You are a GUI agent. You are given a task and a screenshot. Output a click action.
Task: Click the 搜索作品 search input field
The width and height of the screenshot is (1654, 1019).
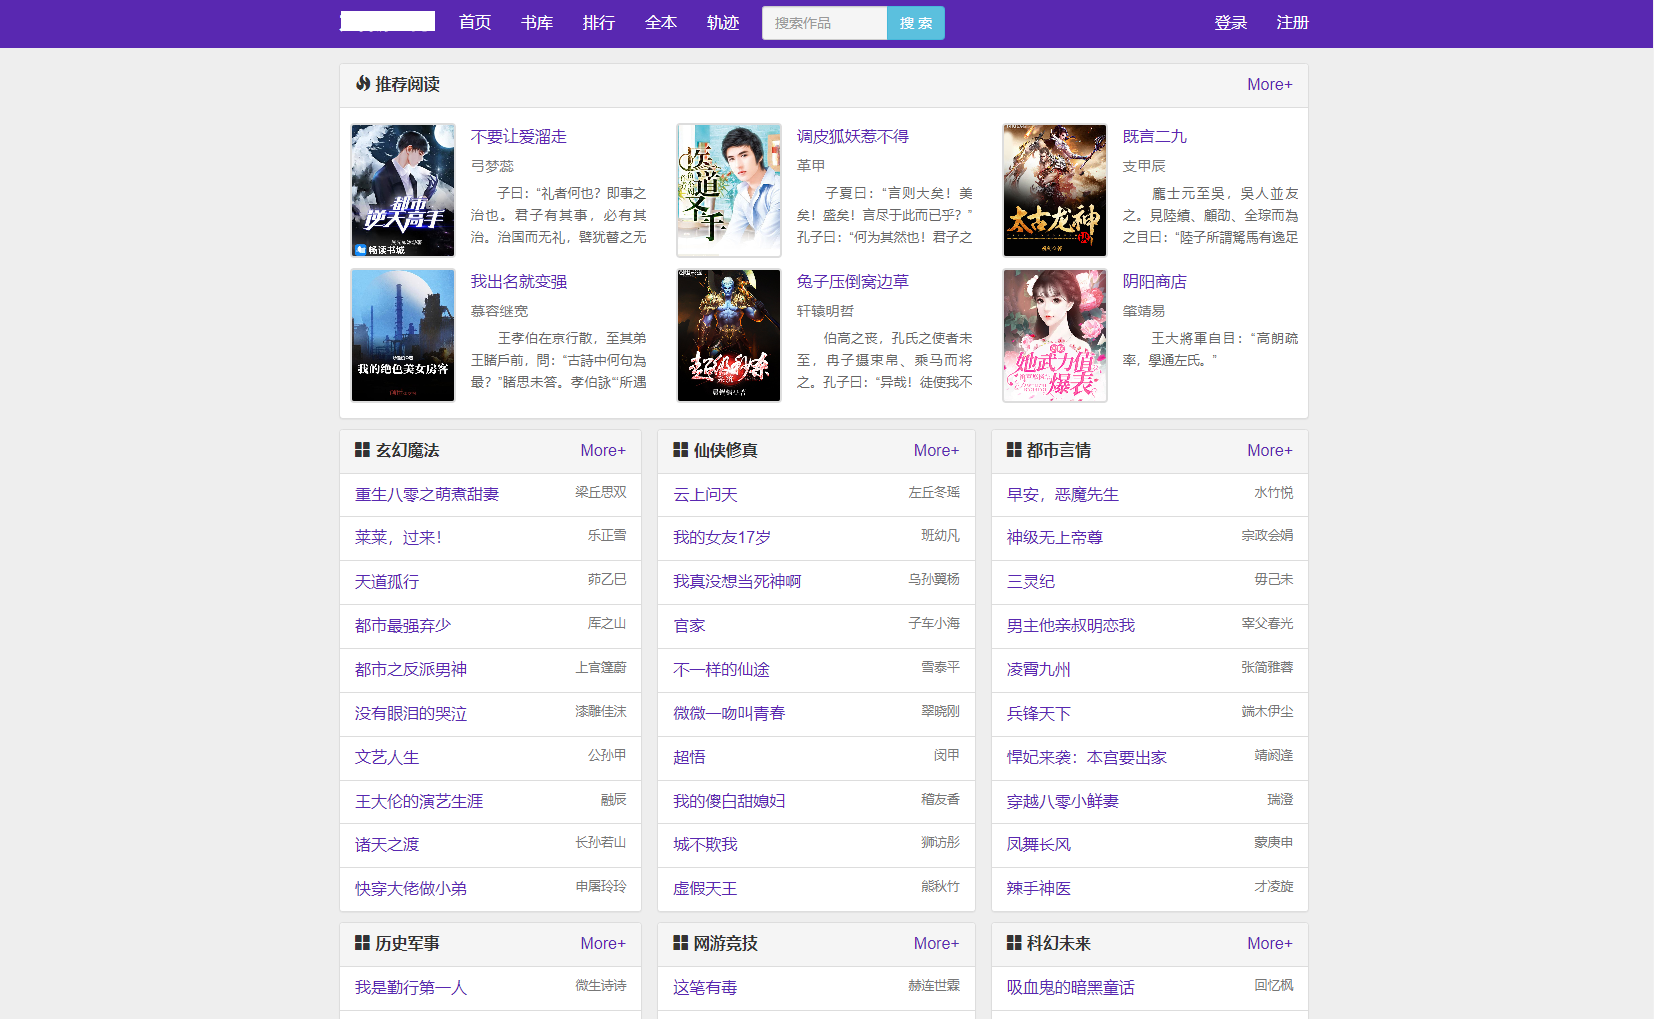[824, 23]
